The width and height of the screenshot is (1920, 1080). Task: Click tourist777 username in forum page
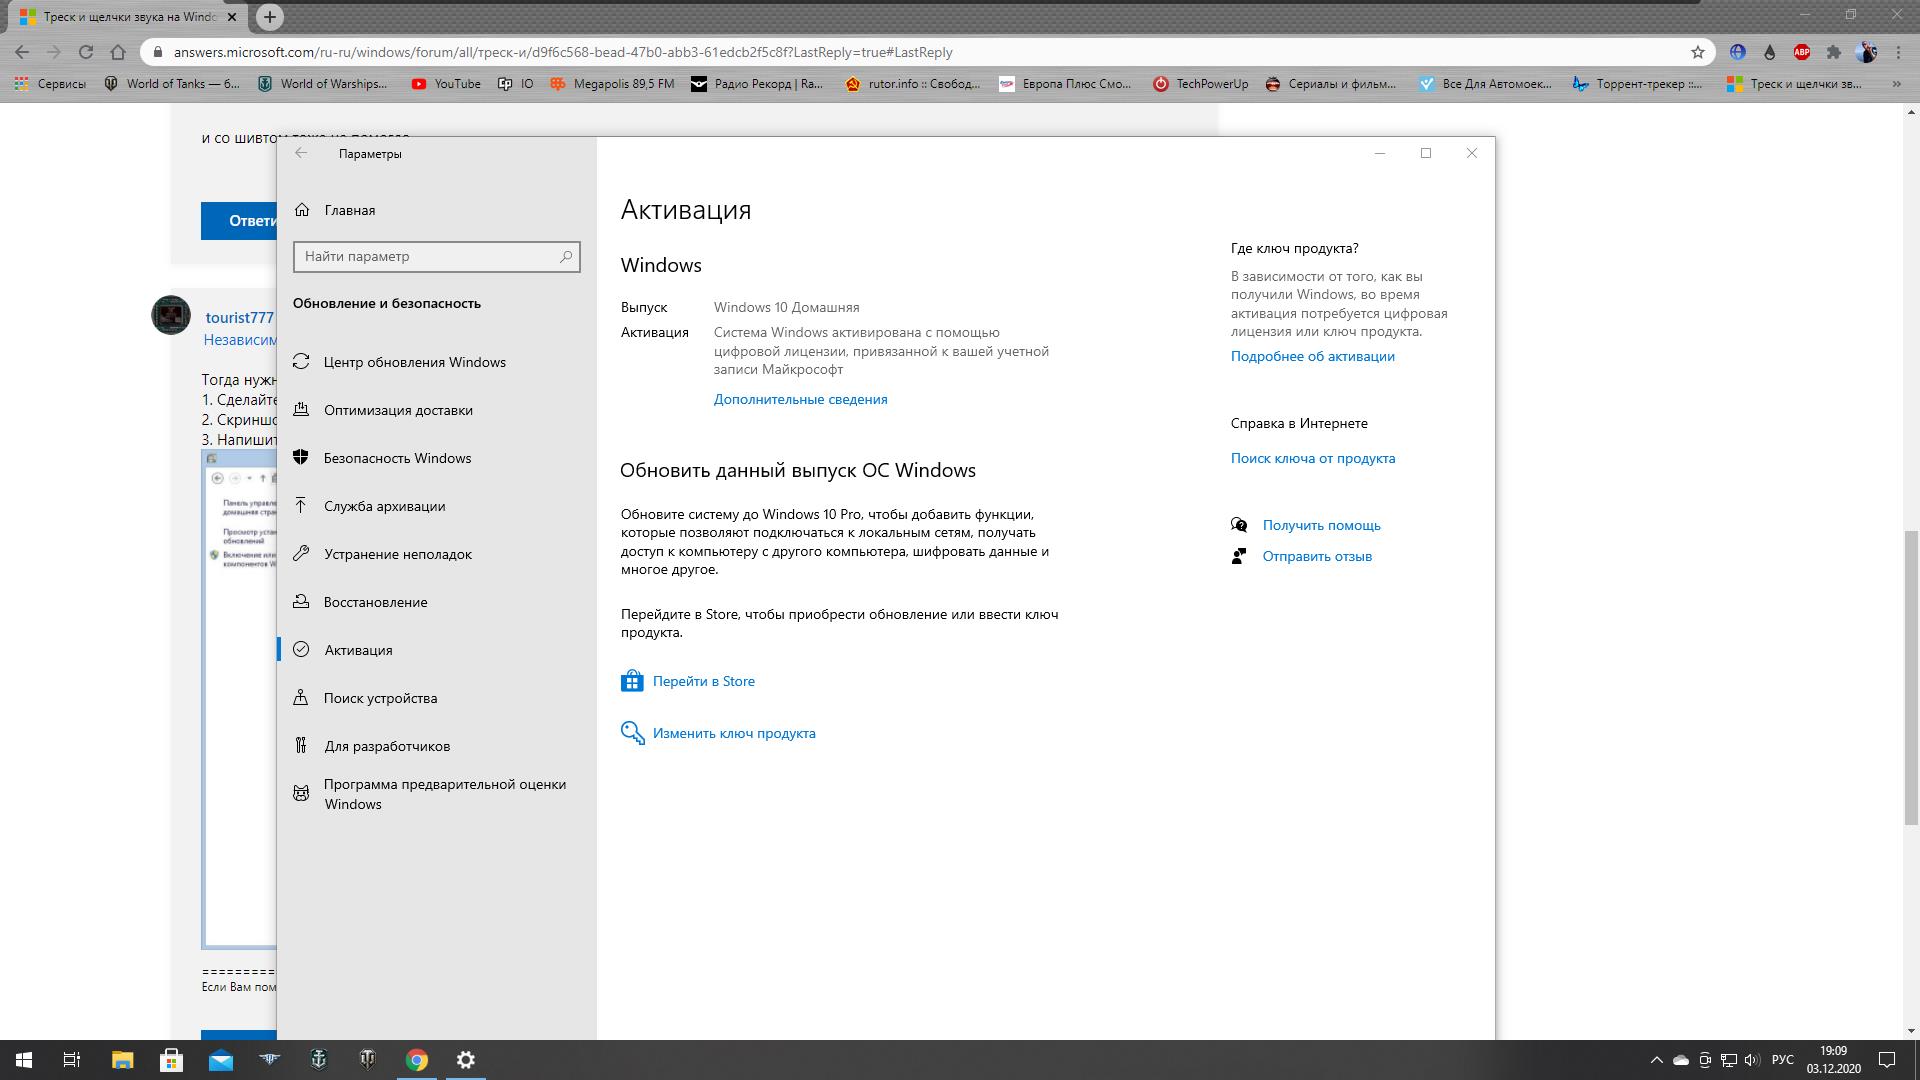[239, 317]
